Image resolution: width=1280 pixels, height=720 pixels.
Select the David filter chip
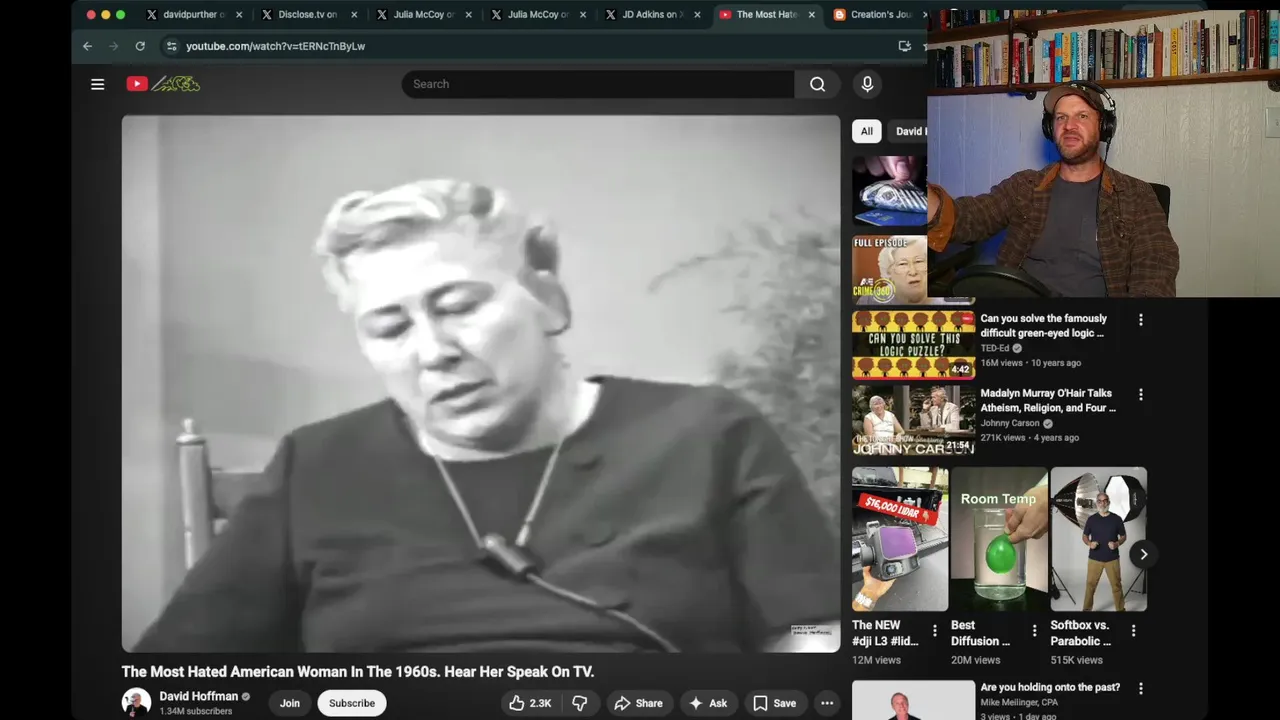(908, 131)
